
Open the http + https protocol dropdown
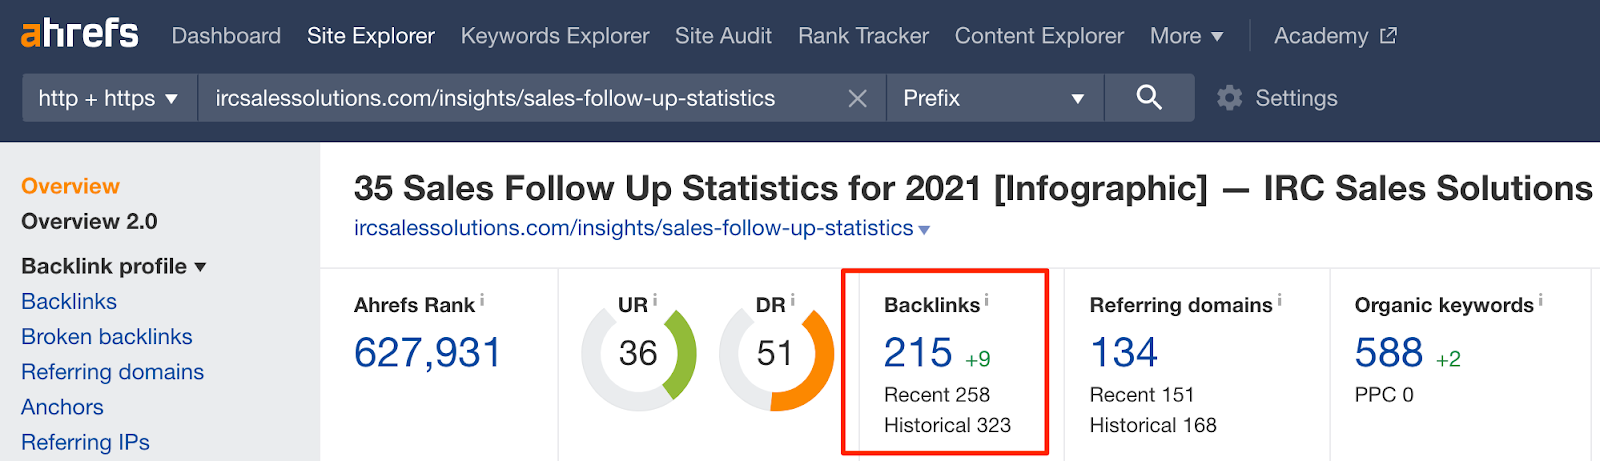pos(109,98)
